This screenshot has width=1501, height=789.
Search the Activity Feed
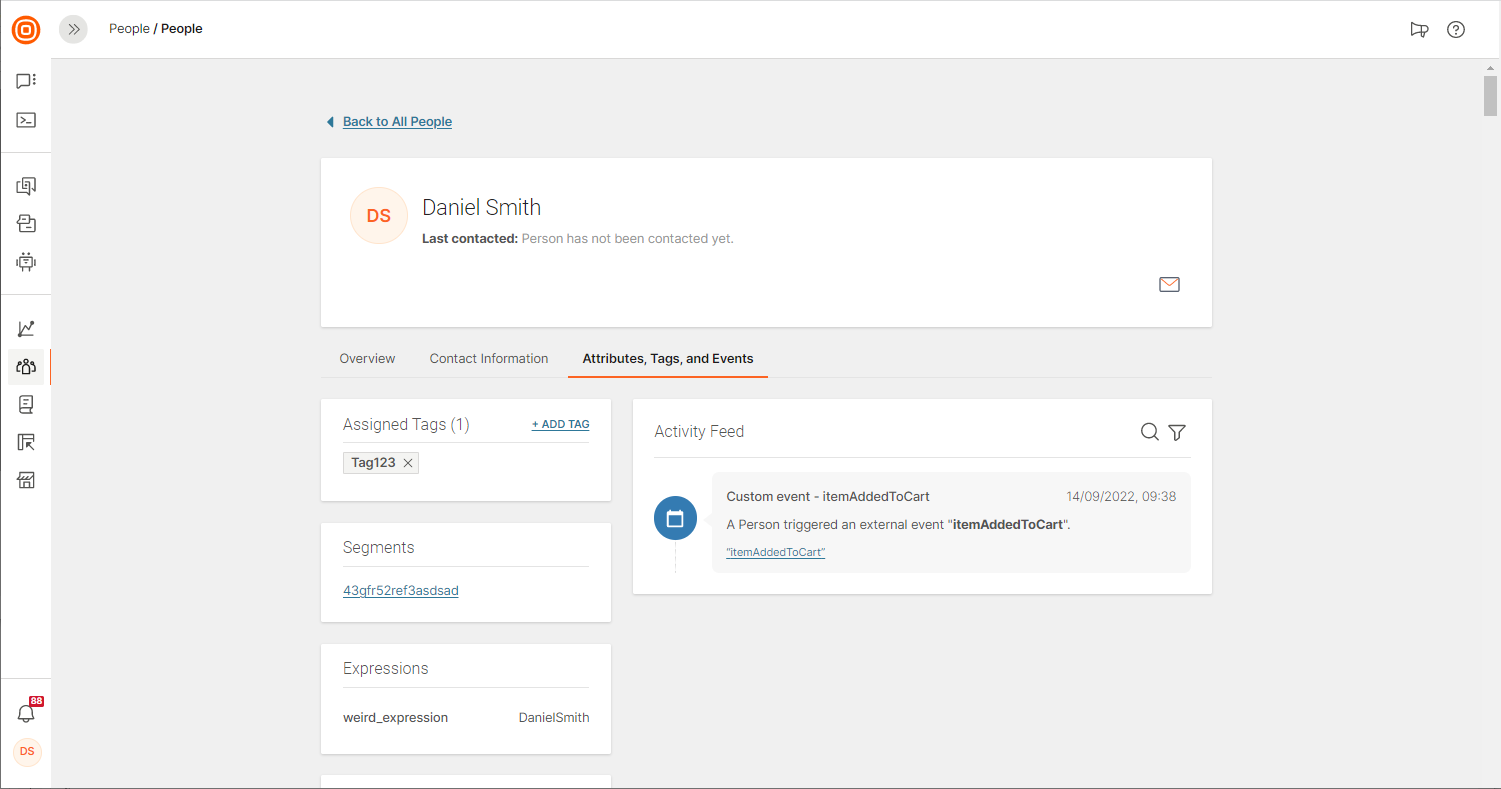point(1150,432)
